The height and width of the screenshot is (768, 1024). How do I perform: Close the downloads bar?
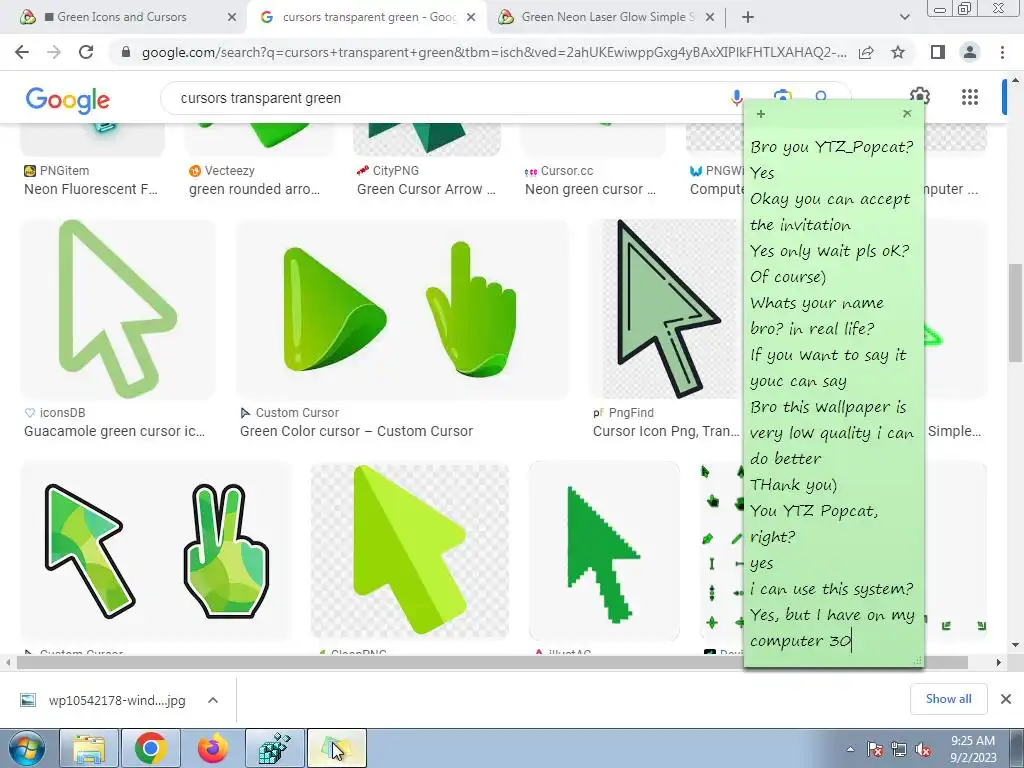pos(1006,699)
